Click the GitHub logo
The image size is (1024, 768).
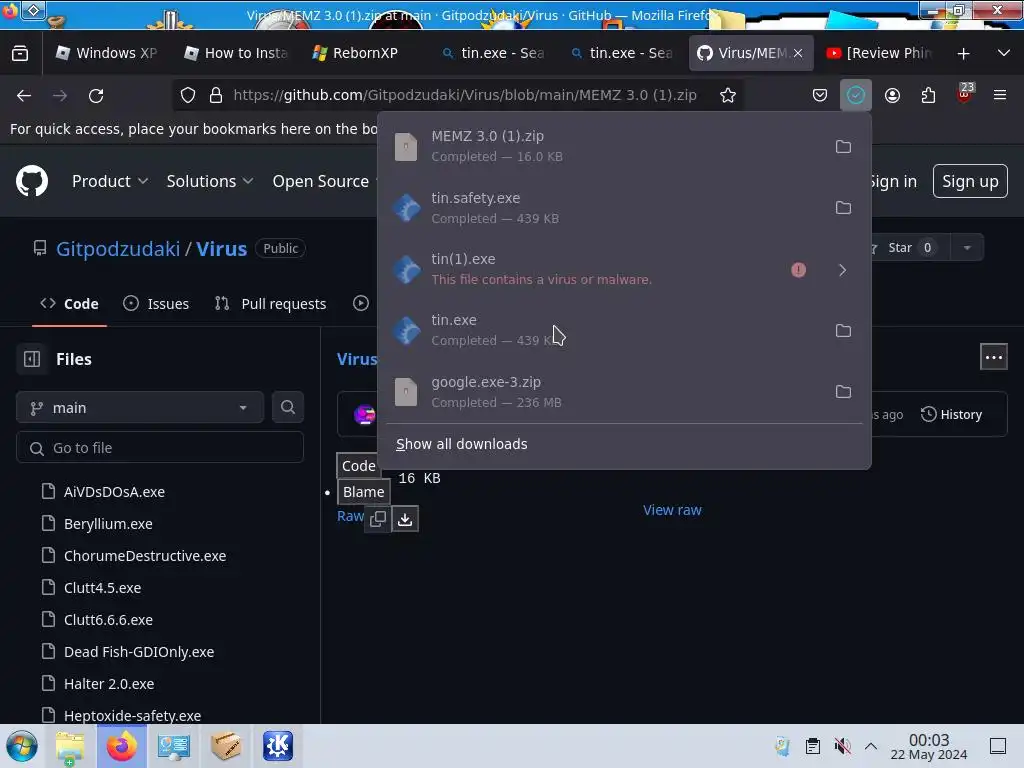32,181
